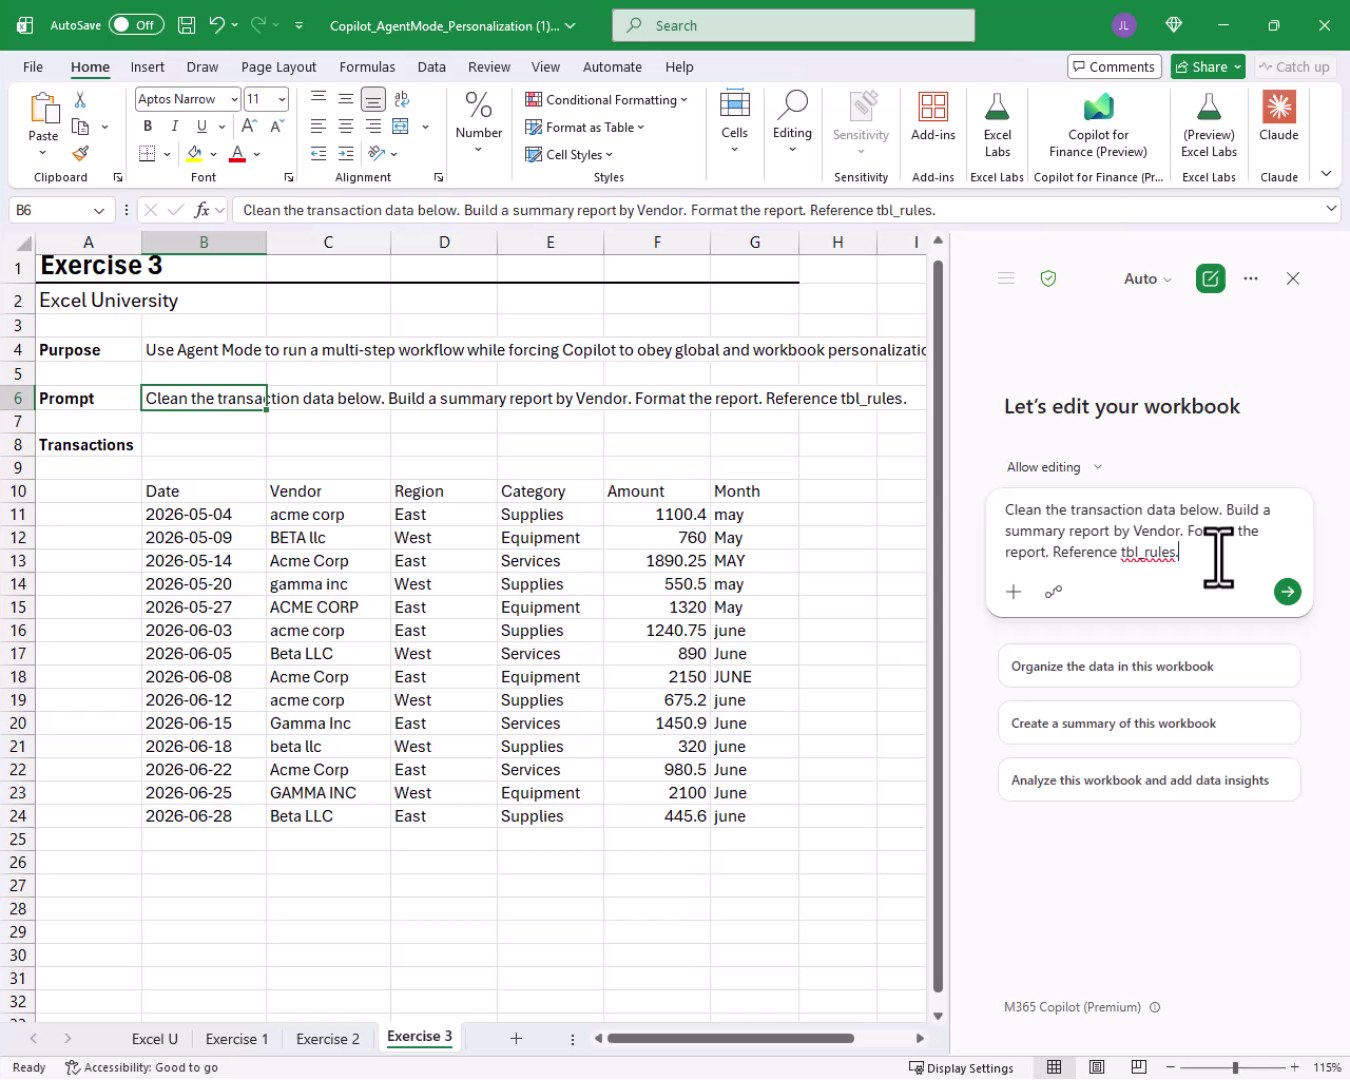Open Claude add-in icon

point(1279,106)
